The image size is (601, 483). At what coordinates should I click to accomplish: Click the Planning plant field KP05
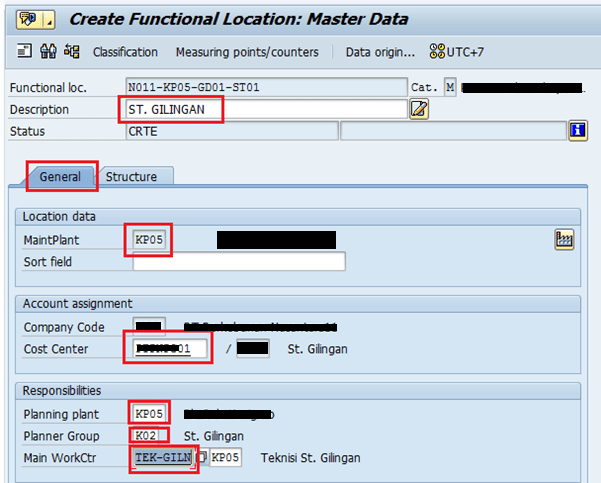tap(149, 413)
